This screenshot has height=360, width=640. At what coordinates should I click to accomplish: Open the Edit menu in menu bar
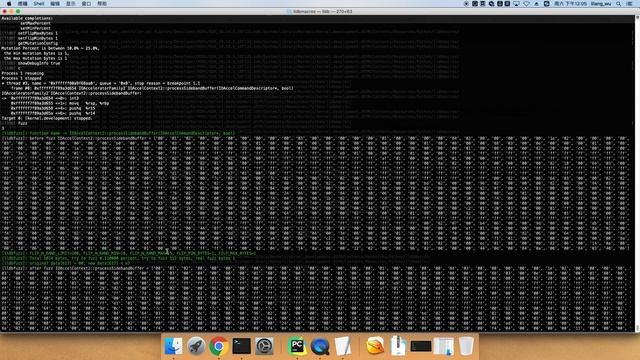(x=55, y=4)
